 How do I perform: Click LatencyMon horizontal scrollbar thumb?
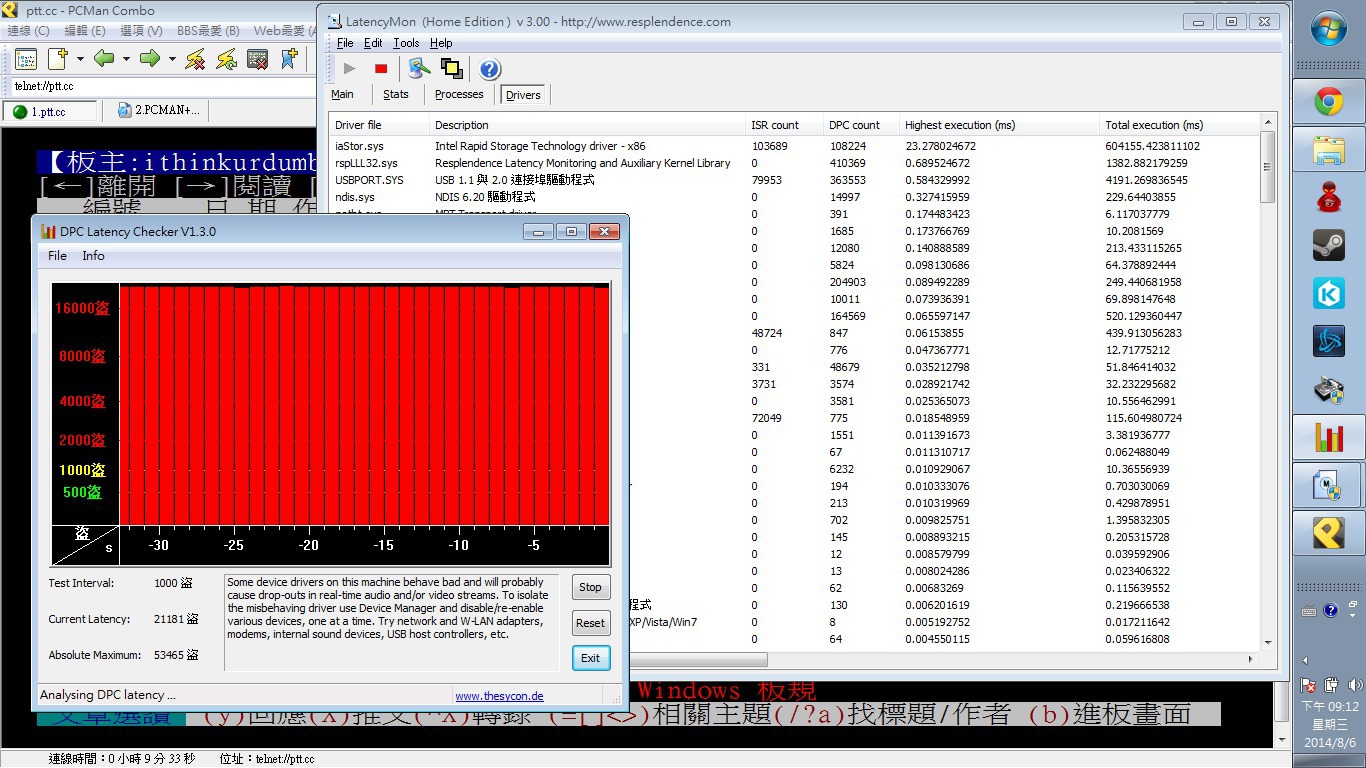698,660
